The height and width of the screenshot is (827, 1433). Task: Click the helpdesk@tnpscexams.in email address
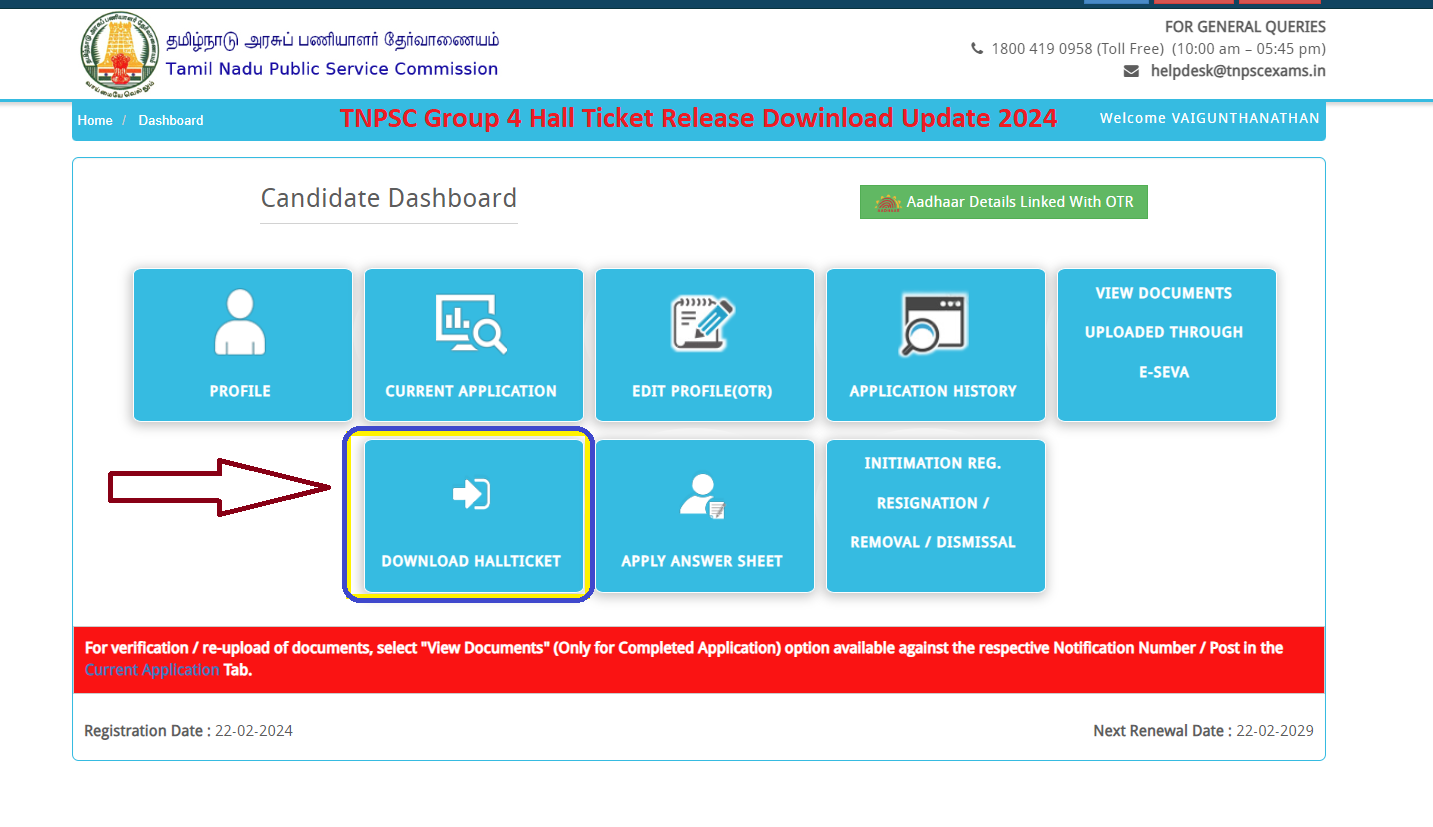pyautogui.click(x=1237, y=71)
